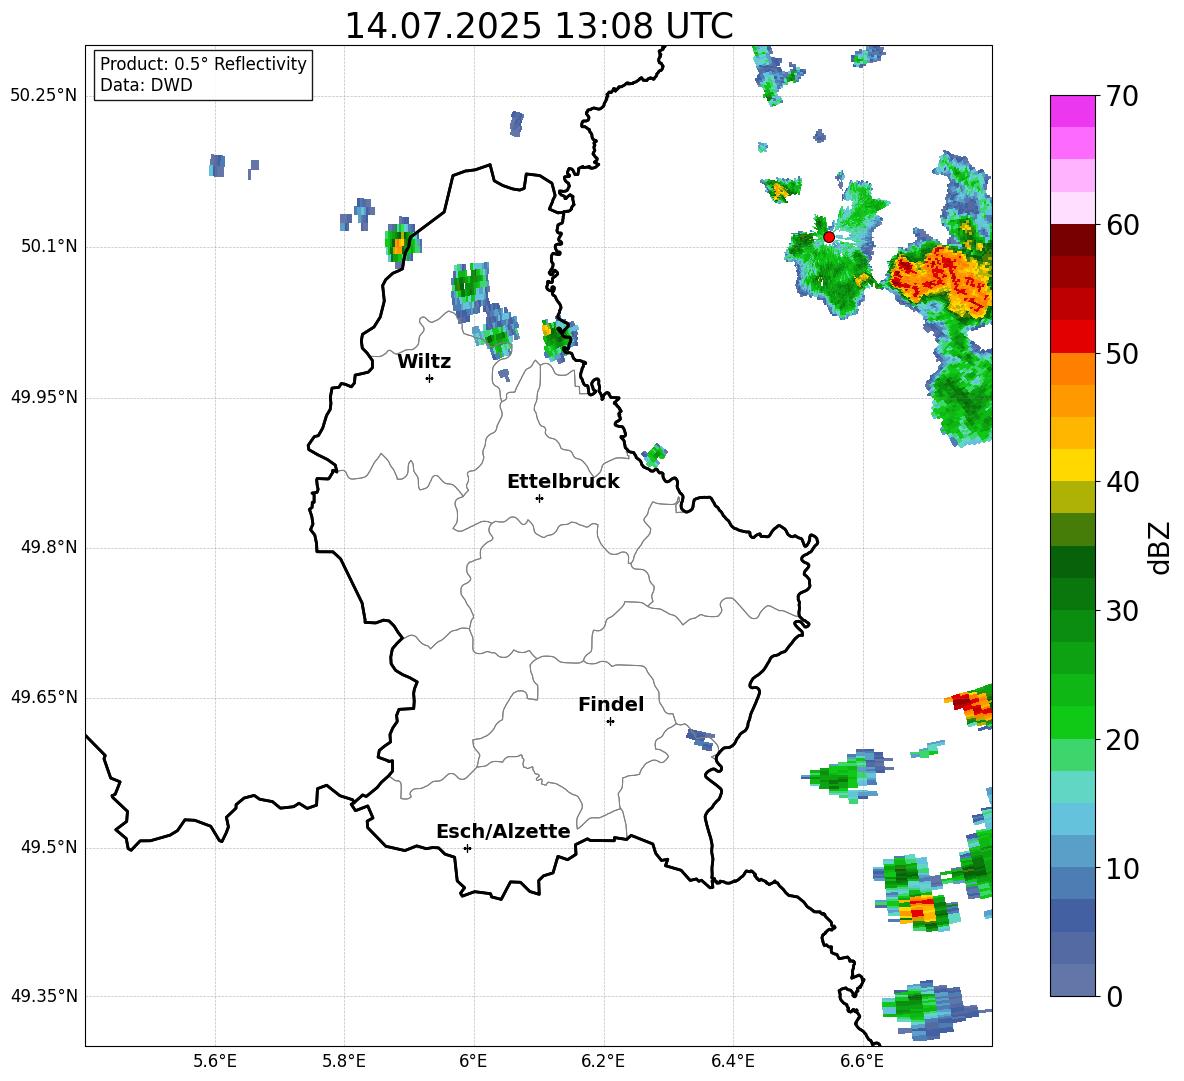Image resolution: width=1184 pixels, height=1081 pixels.
Task: Click the 20 tick label on colorbar
Action: (x=1122, y=740)
